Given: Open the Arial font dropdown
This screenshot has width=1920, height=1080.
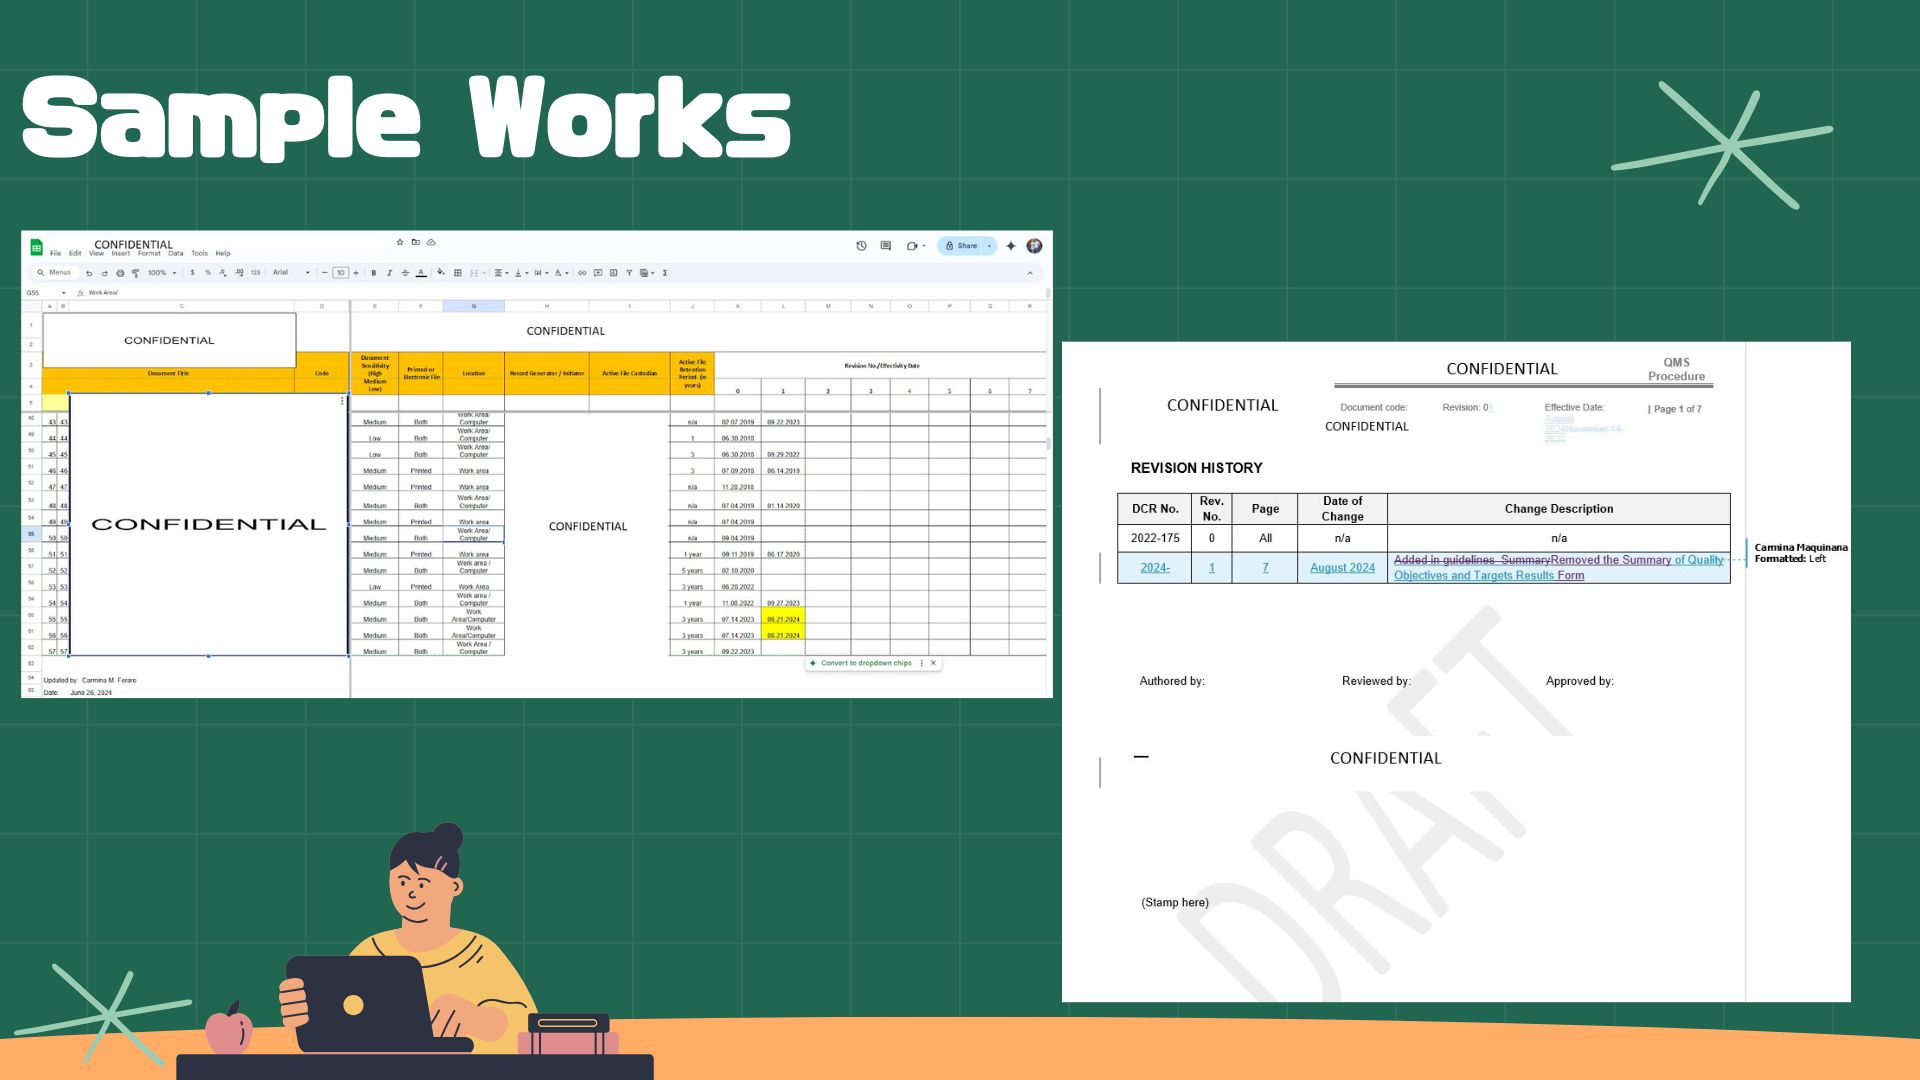Looking at the screenshot, I should (291, 272).
